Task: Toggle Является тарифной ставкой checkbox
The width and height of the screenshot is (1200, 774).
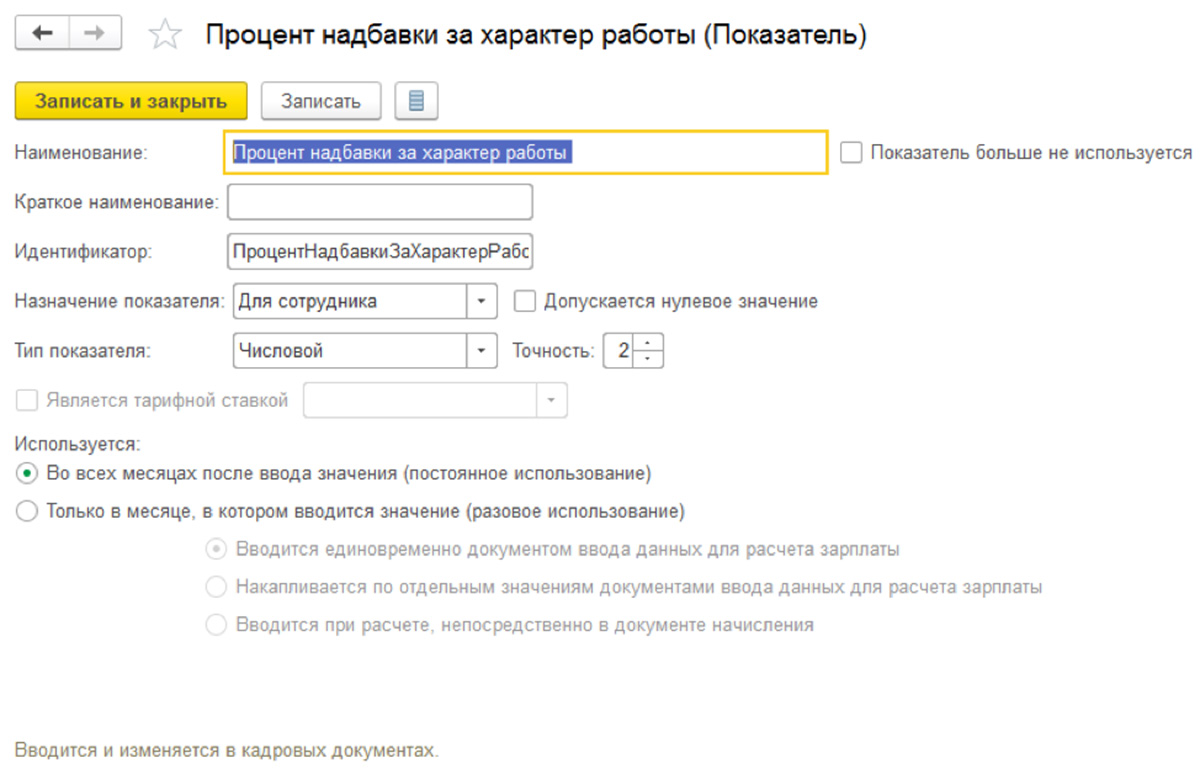Action: pyautogui.click(x=25, y=400)
